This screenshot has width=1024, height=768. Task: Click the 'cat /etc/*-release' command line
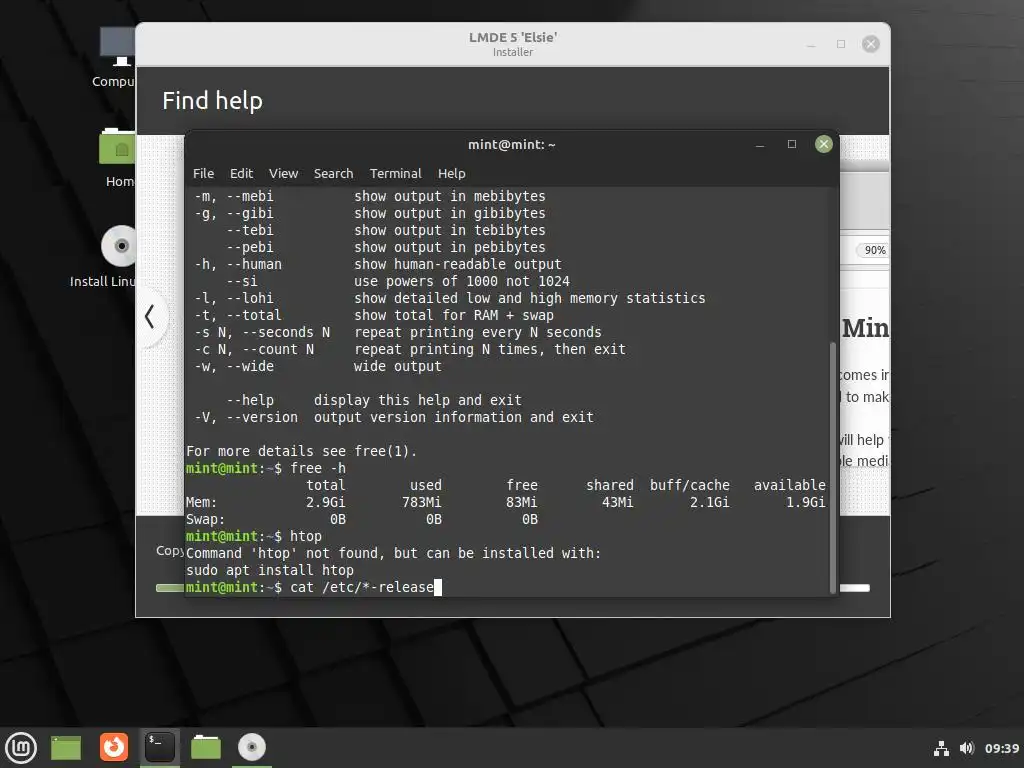pyautogui.click(x=362, y=587)
